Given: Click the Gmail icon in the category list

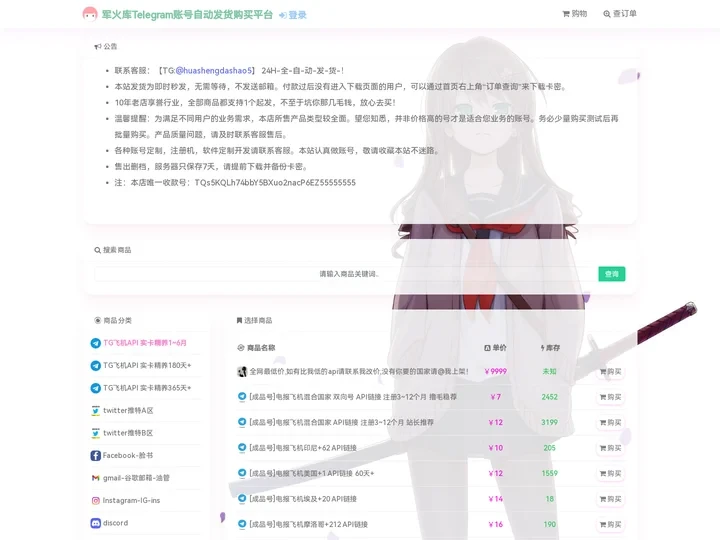Looking at the screenshot, I should (96, 478).
